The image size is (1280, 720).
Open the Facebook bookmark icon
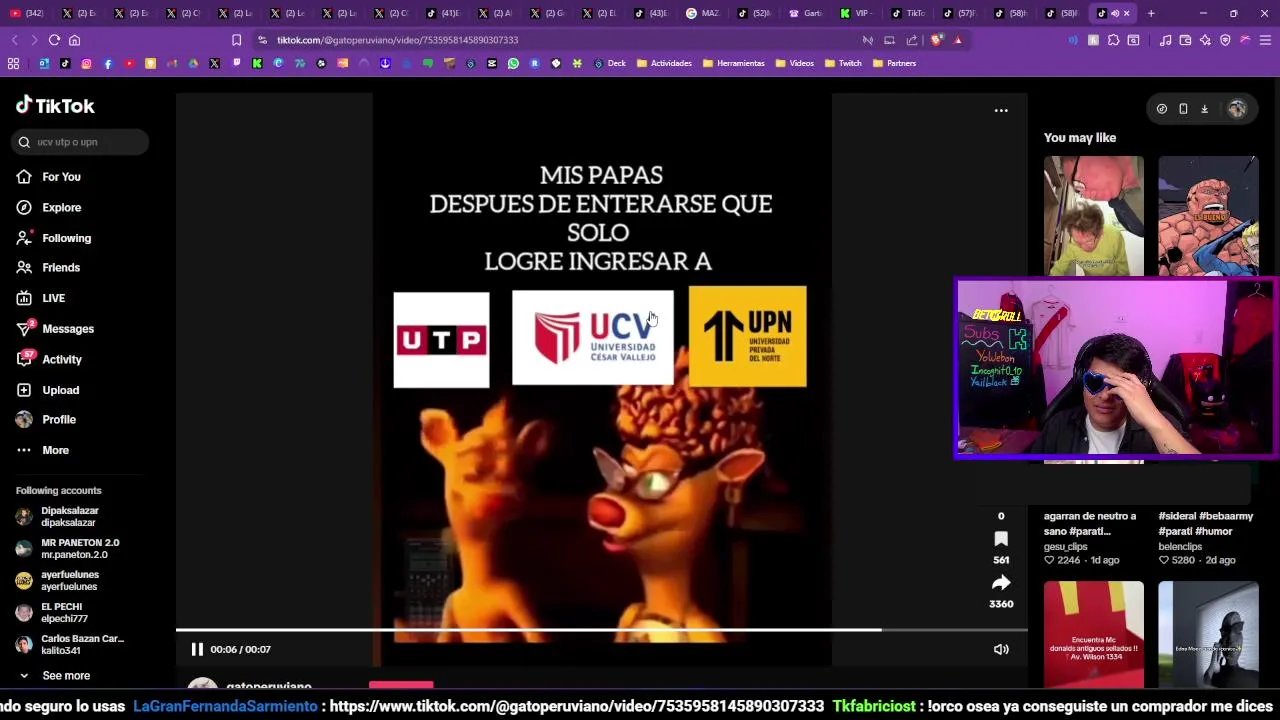108,63
